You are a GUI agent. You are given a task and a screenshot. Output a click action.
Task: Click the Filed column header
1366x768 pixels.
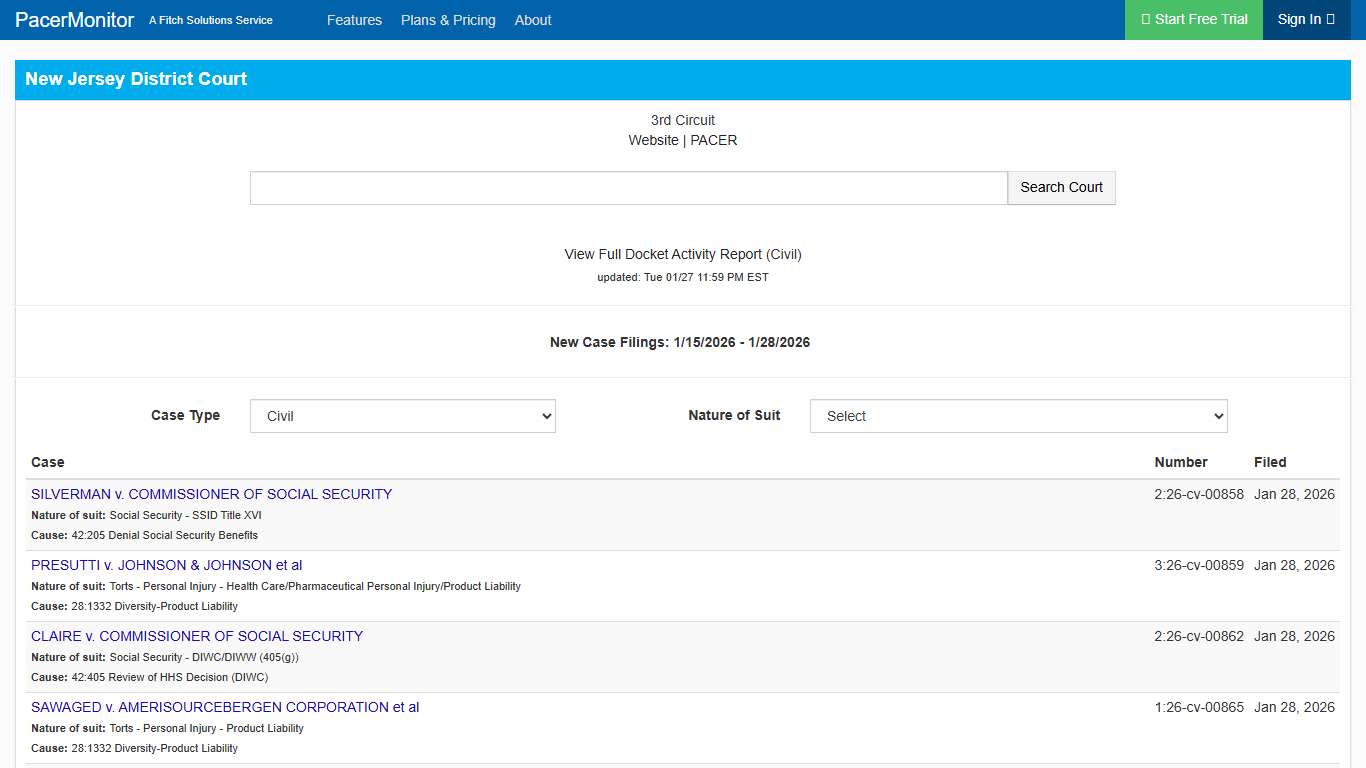pyautogui.click(x=1270, y=462)
